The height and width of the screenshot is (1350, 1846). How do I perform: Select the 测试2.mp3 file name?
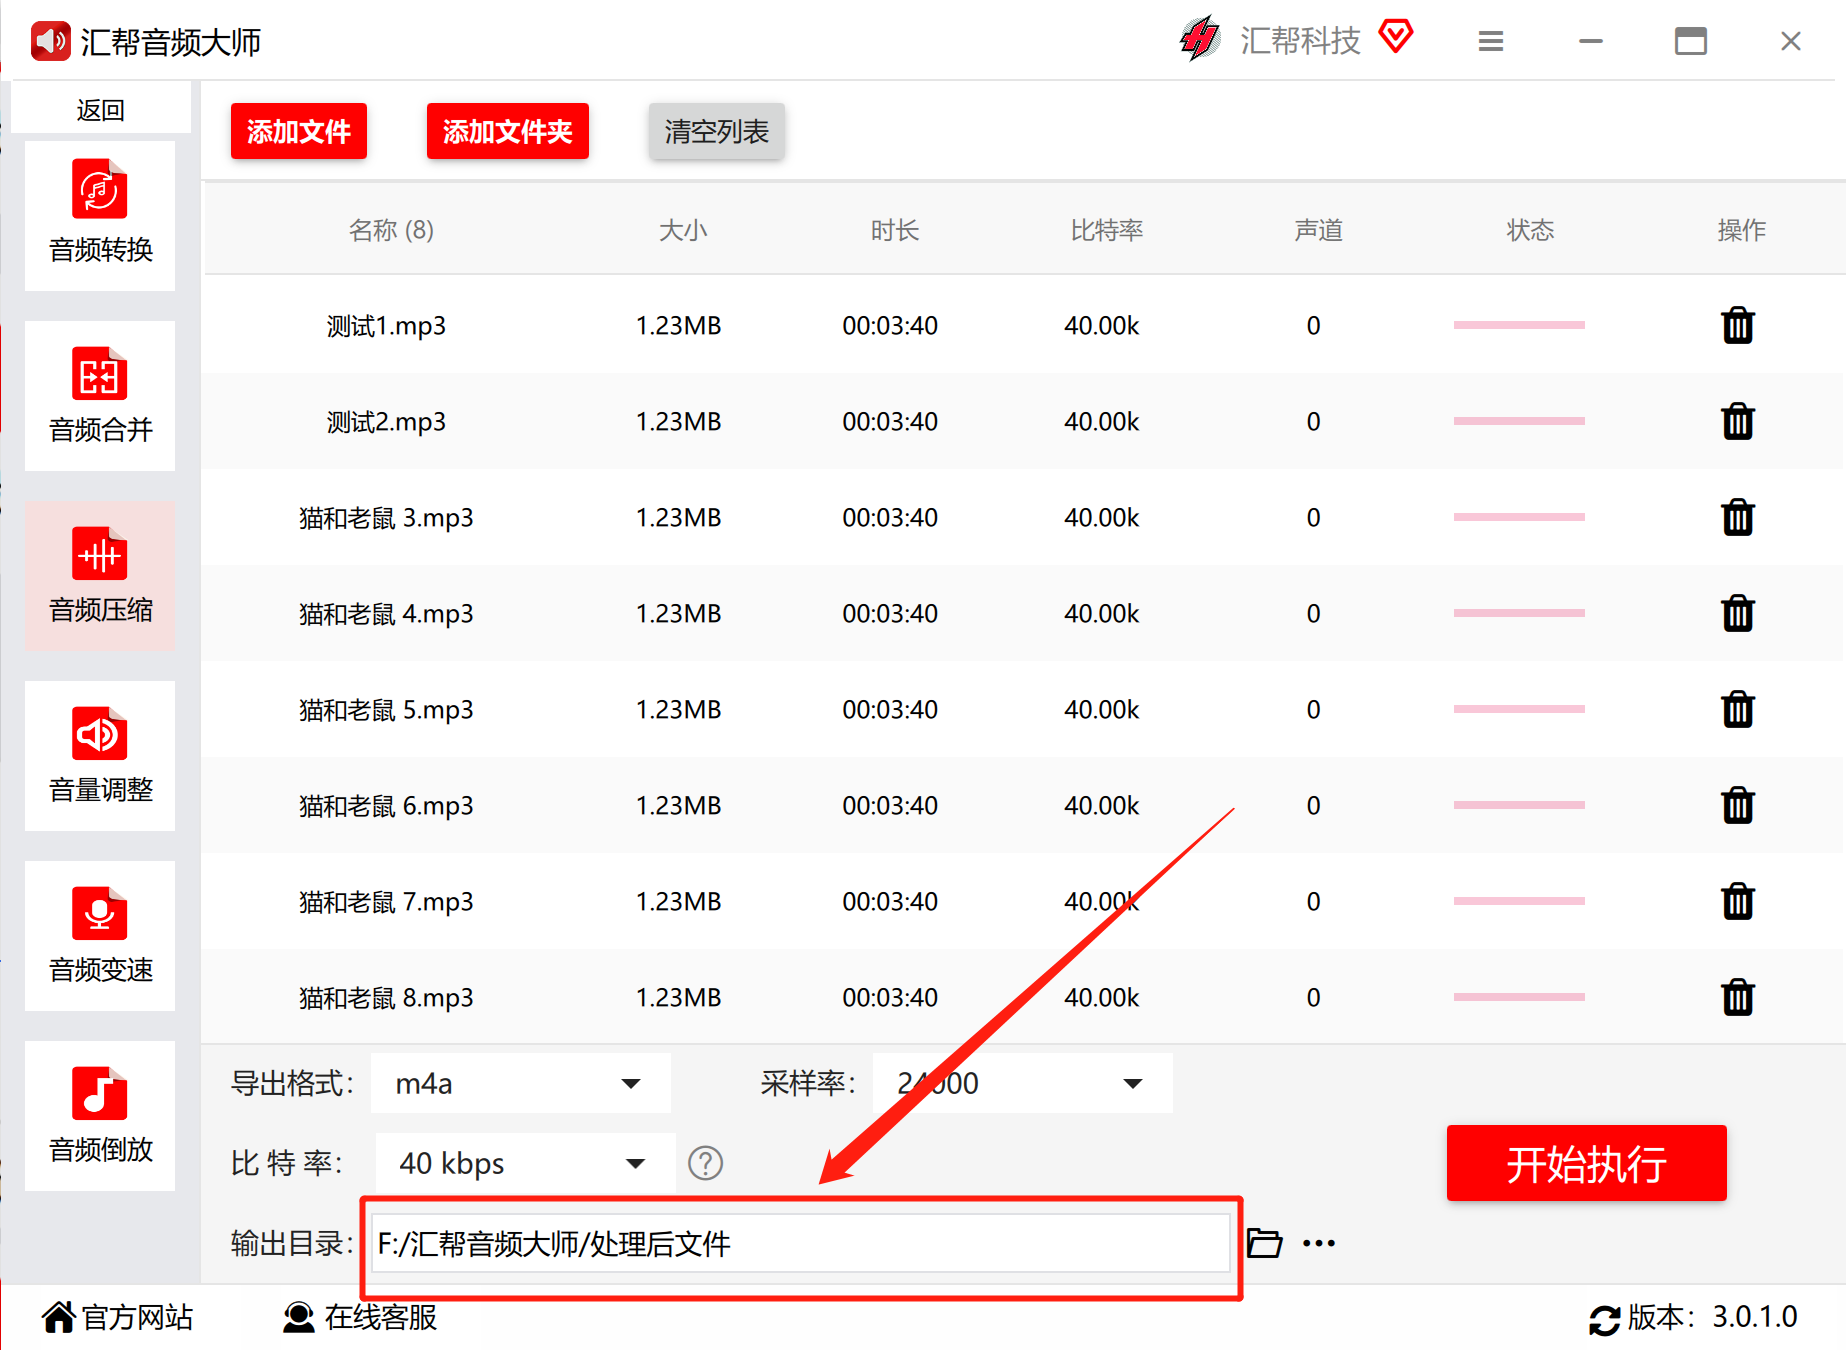coord(386,421)
